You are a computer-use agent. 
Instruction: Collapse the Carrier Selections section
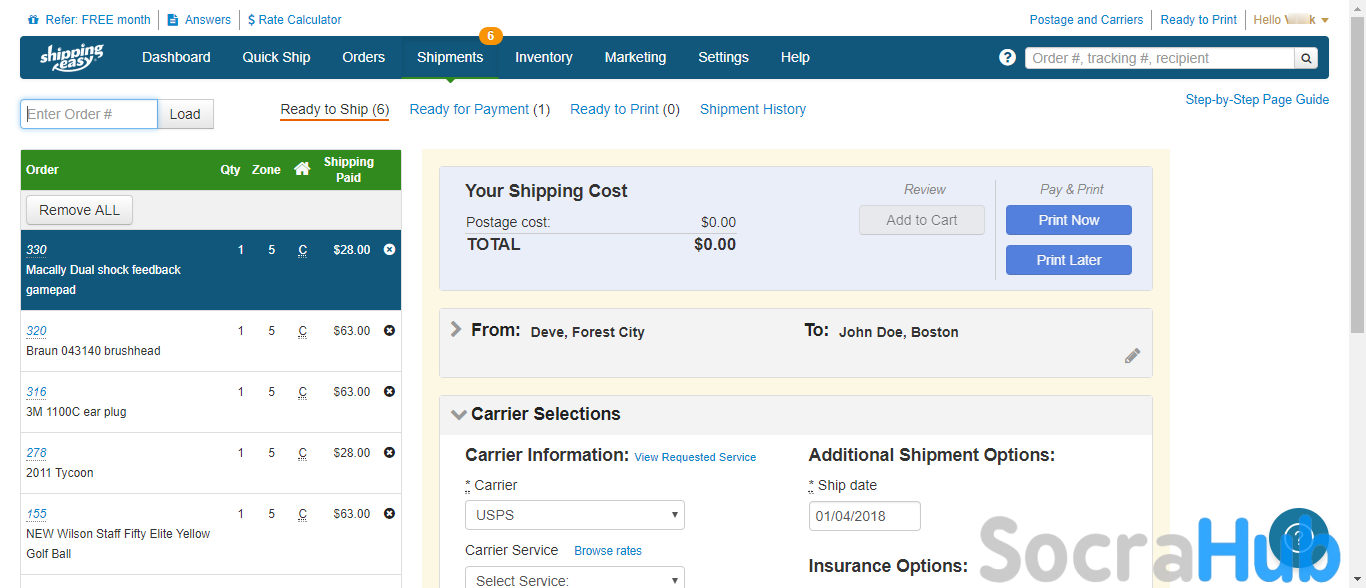(x=459, y=414)
